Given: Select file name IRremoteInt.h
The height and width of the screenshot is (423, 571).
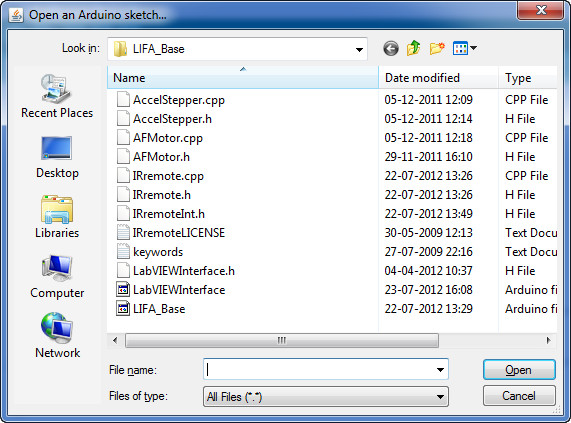Looking at the screenshot, I should tap(169, 214).
